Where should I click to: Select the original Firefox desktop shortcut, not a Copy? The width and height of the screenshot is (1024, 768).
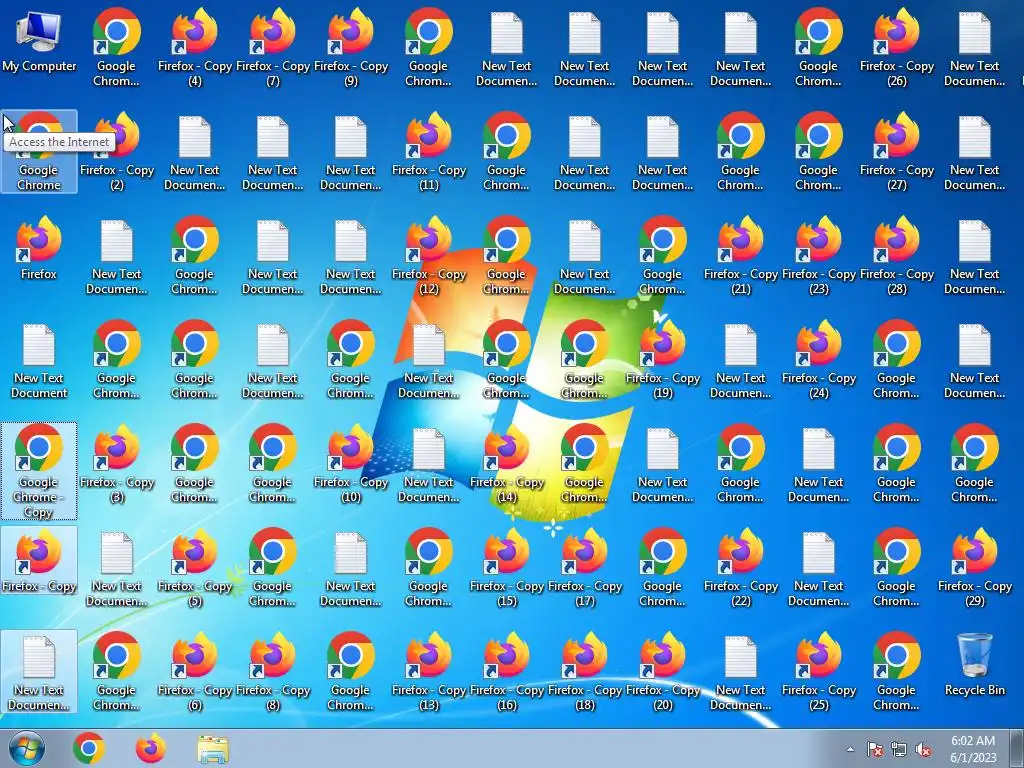[x=39, y=248]
